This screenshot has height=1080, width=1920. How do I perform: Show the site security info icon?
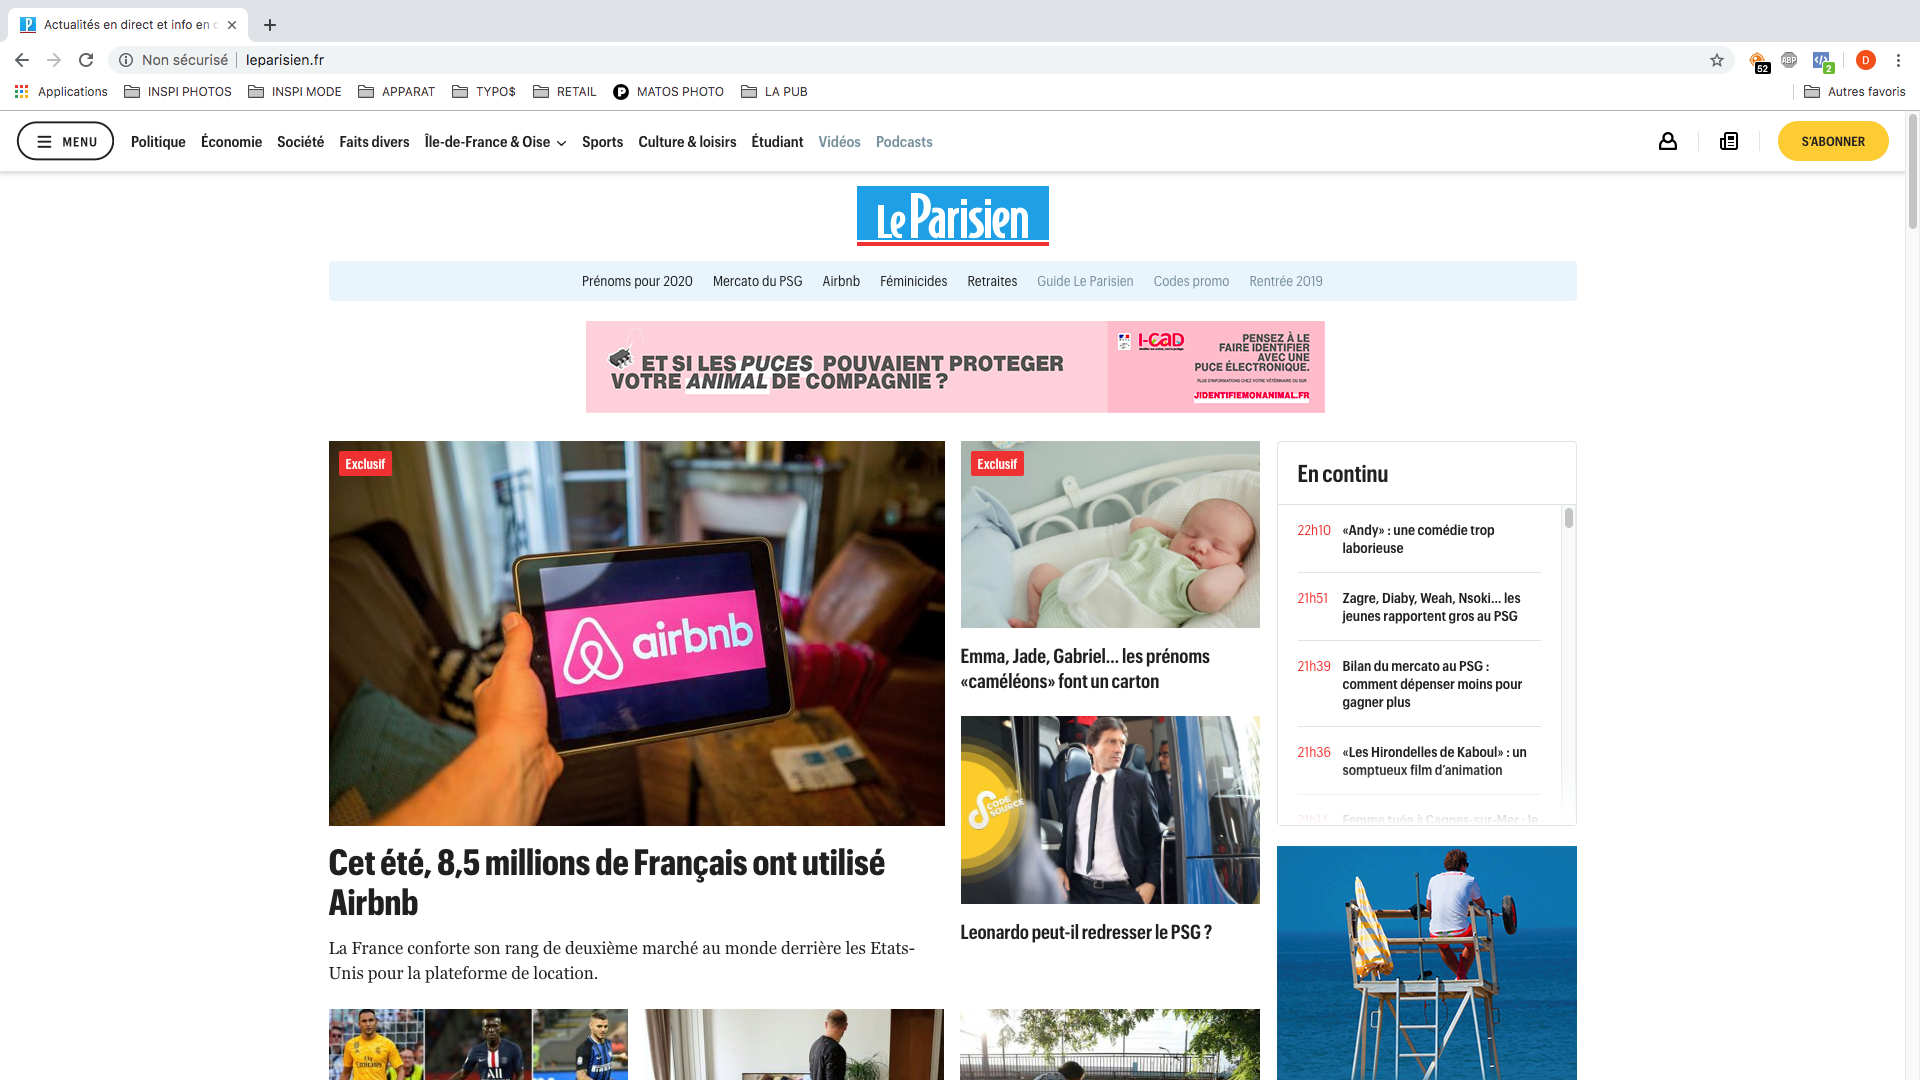(x=126, y=60)
